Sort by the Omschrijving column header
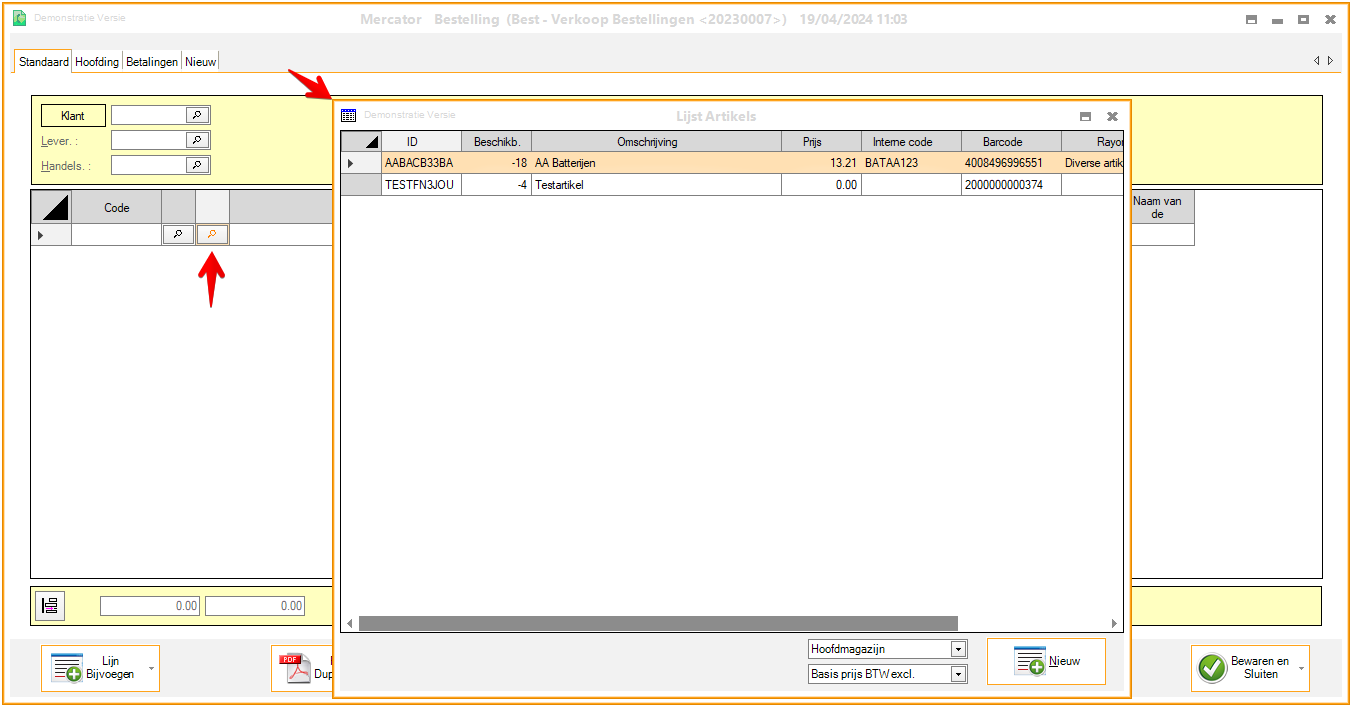 655,142
